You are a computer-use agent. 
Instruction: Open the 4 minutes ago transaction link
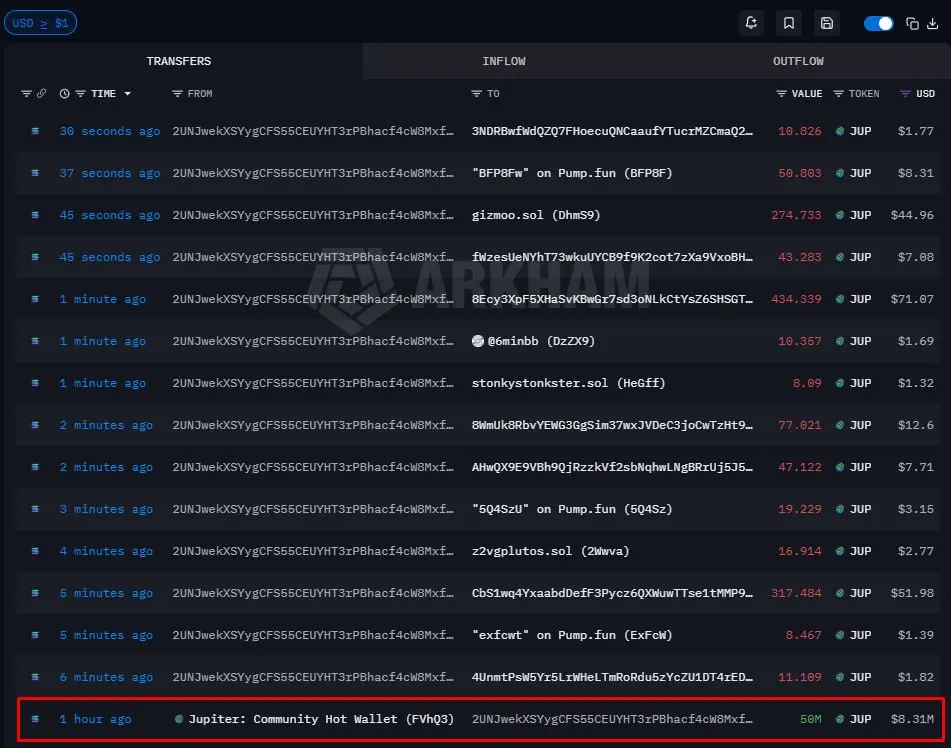106,551
